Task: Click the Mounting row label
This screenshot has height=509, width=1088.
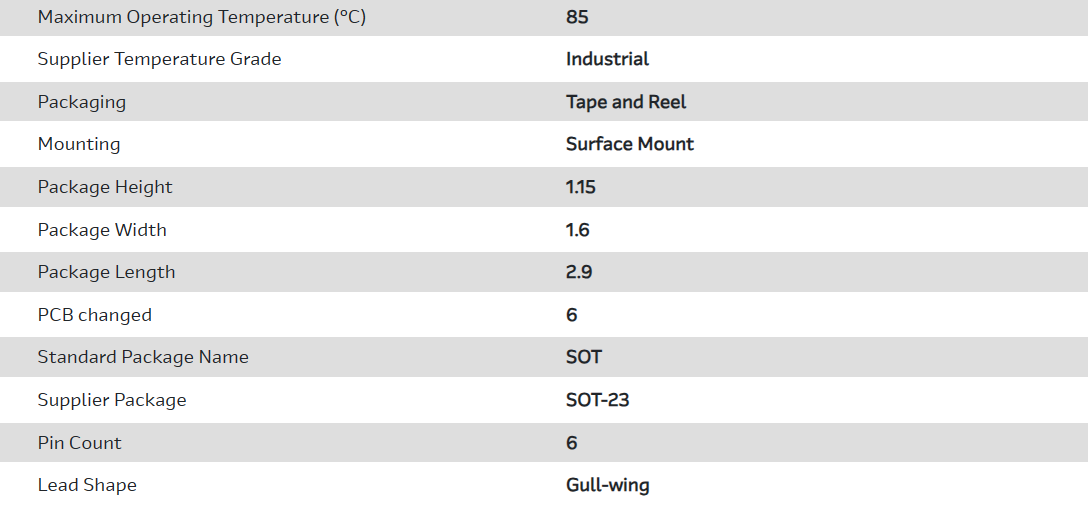Action: (79, 144)
